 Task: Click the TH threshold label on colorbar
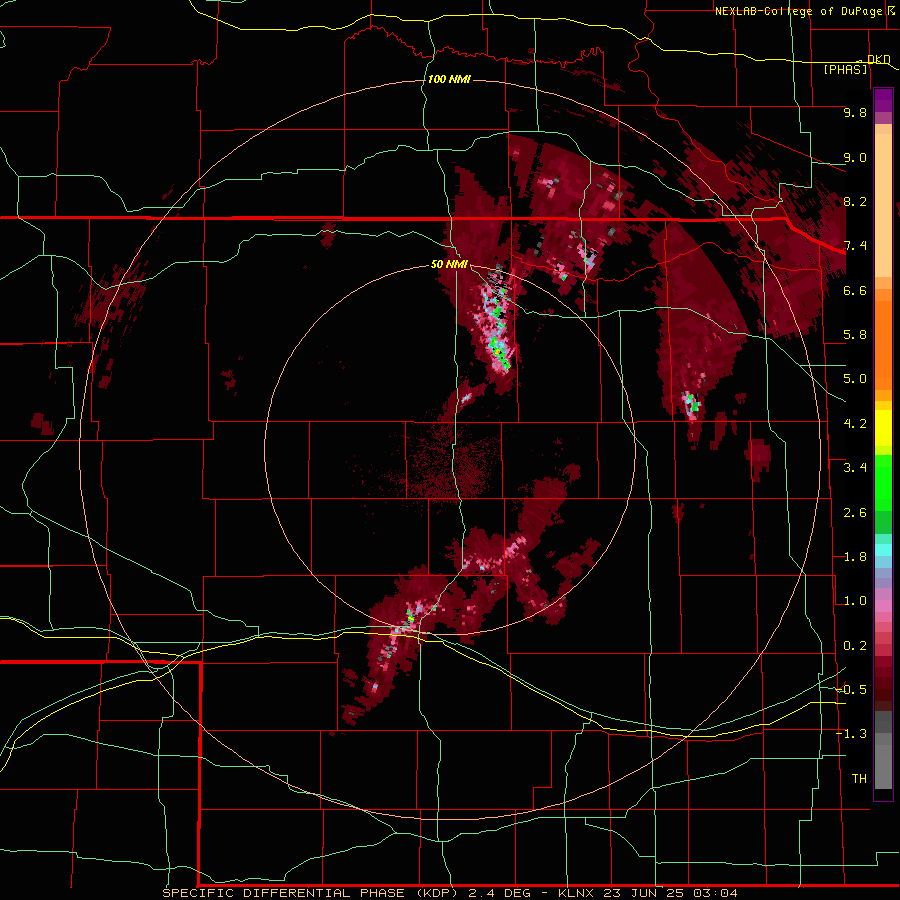click(859, 779)
